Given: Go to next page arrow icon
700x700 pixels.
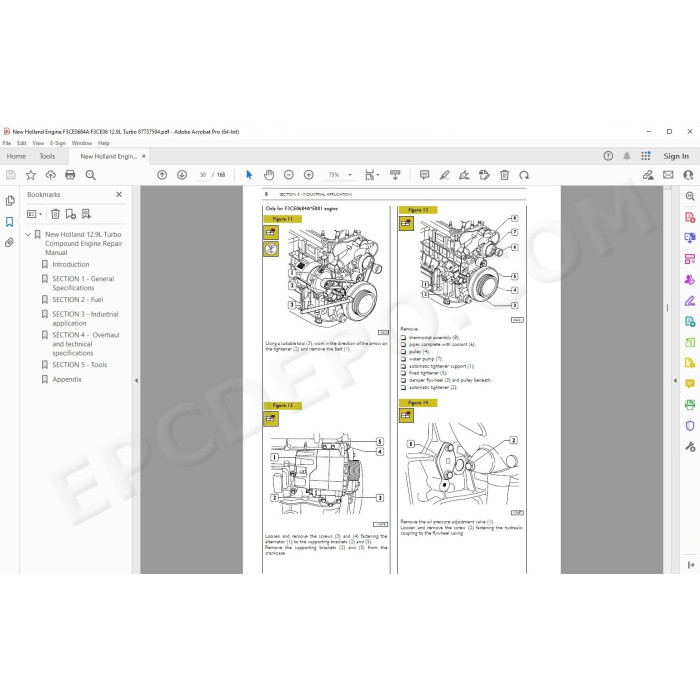Looking at the screenshot, I should (182, 175).
